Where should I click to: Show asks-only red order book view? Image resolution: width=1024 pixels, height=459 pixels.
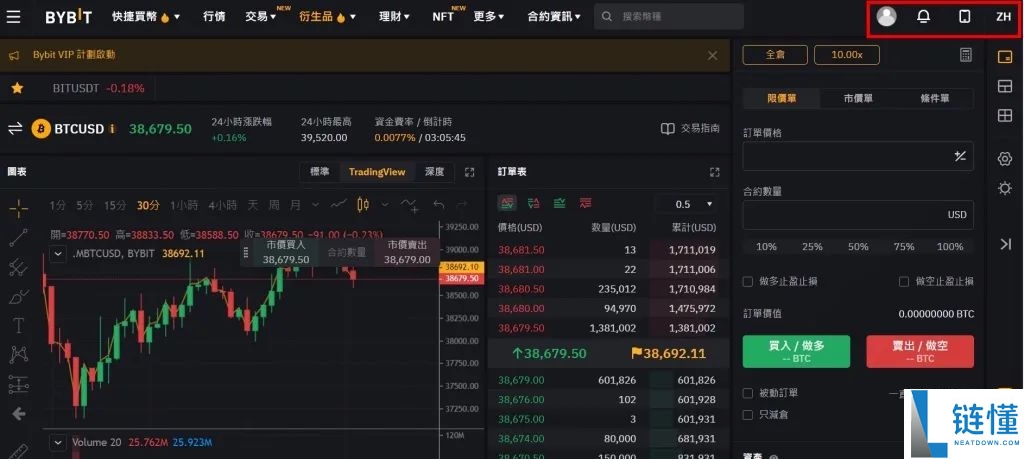point(584,204)
